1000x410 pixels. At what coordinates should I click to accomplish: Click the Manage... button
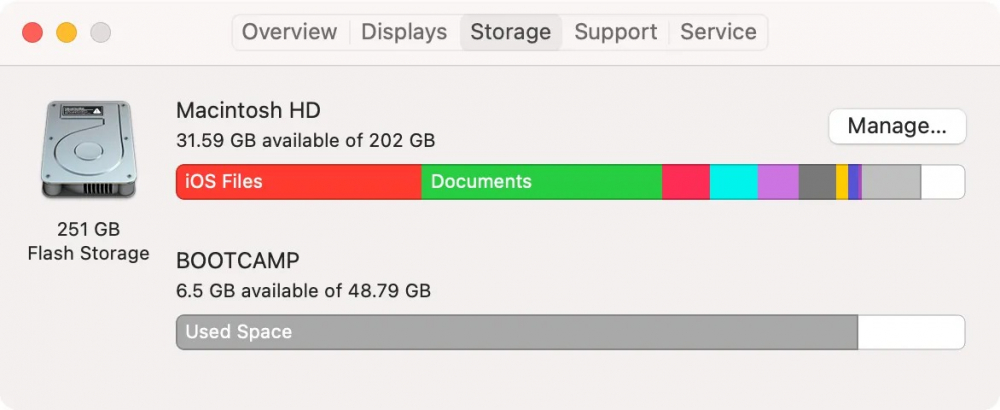tap(897, 126)
